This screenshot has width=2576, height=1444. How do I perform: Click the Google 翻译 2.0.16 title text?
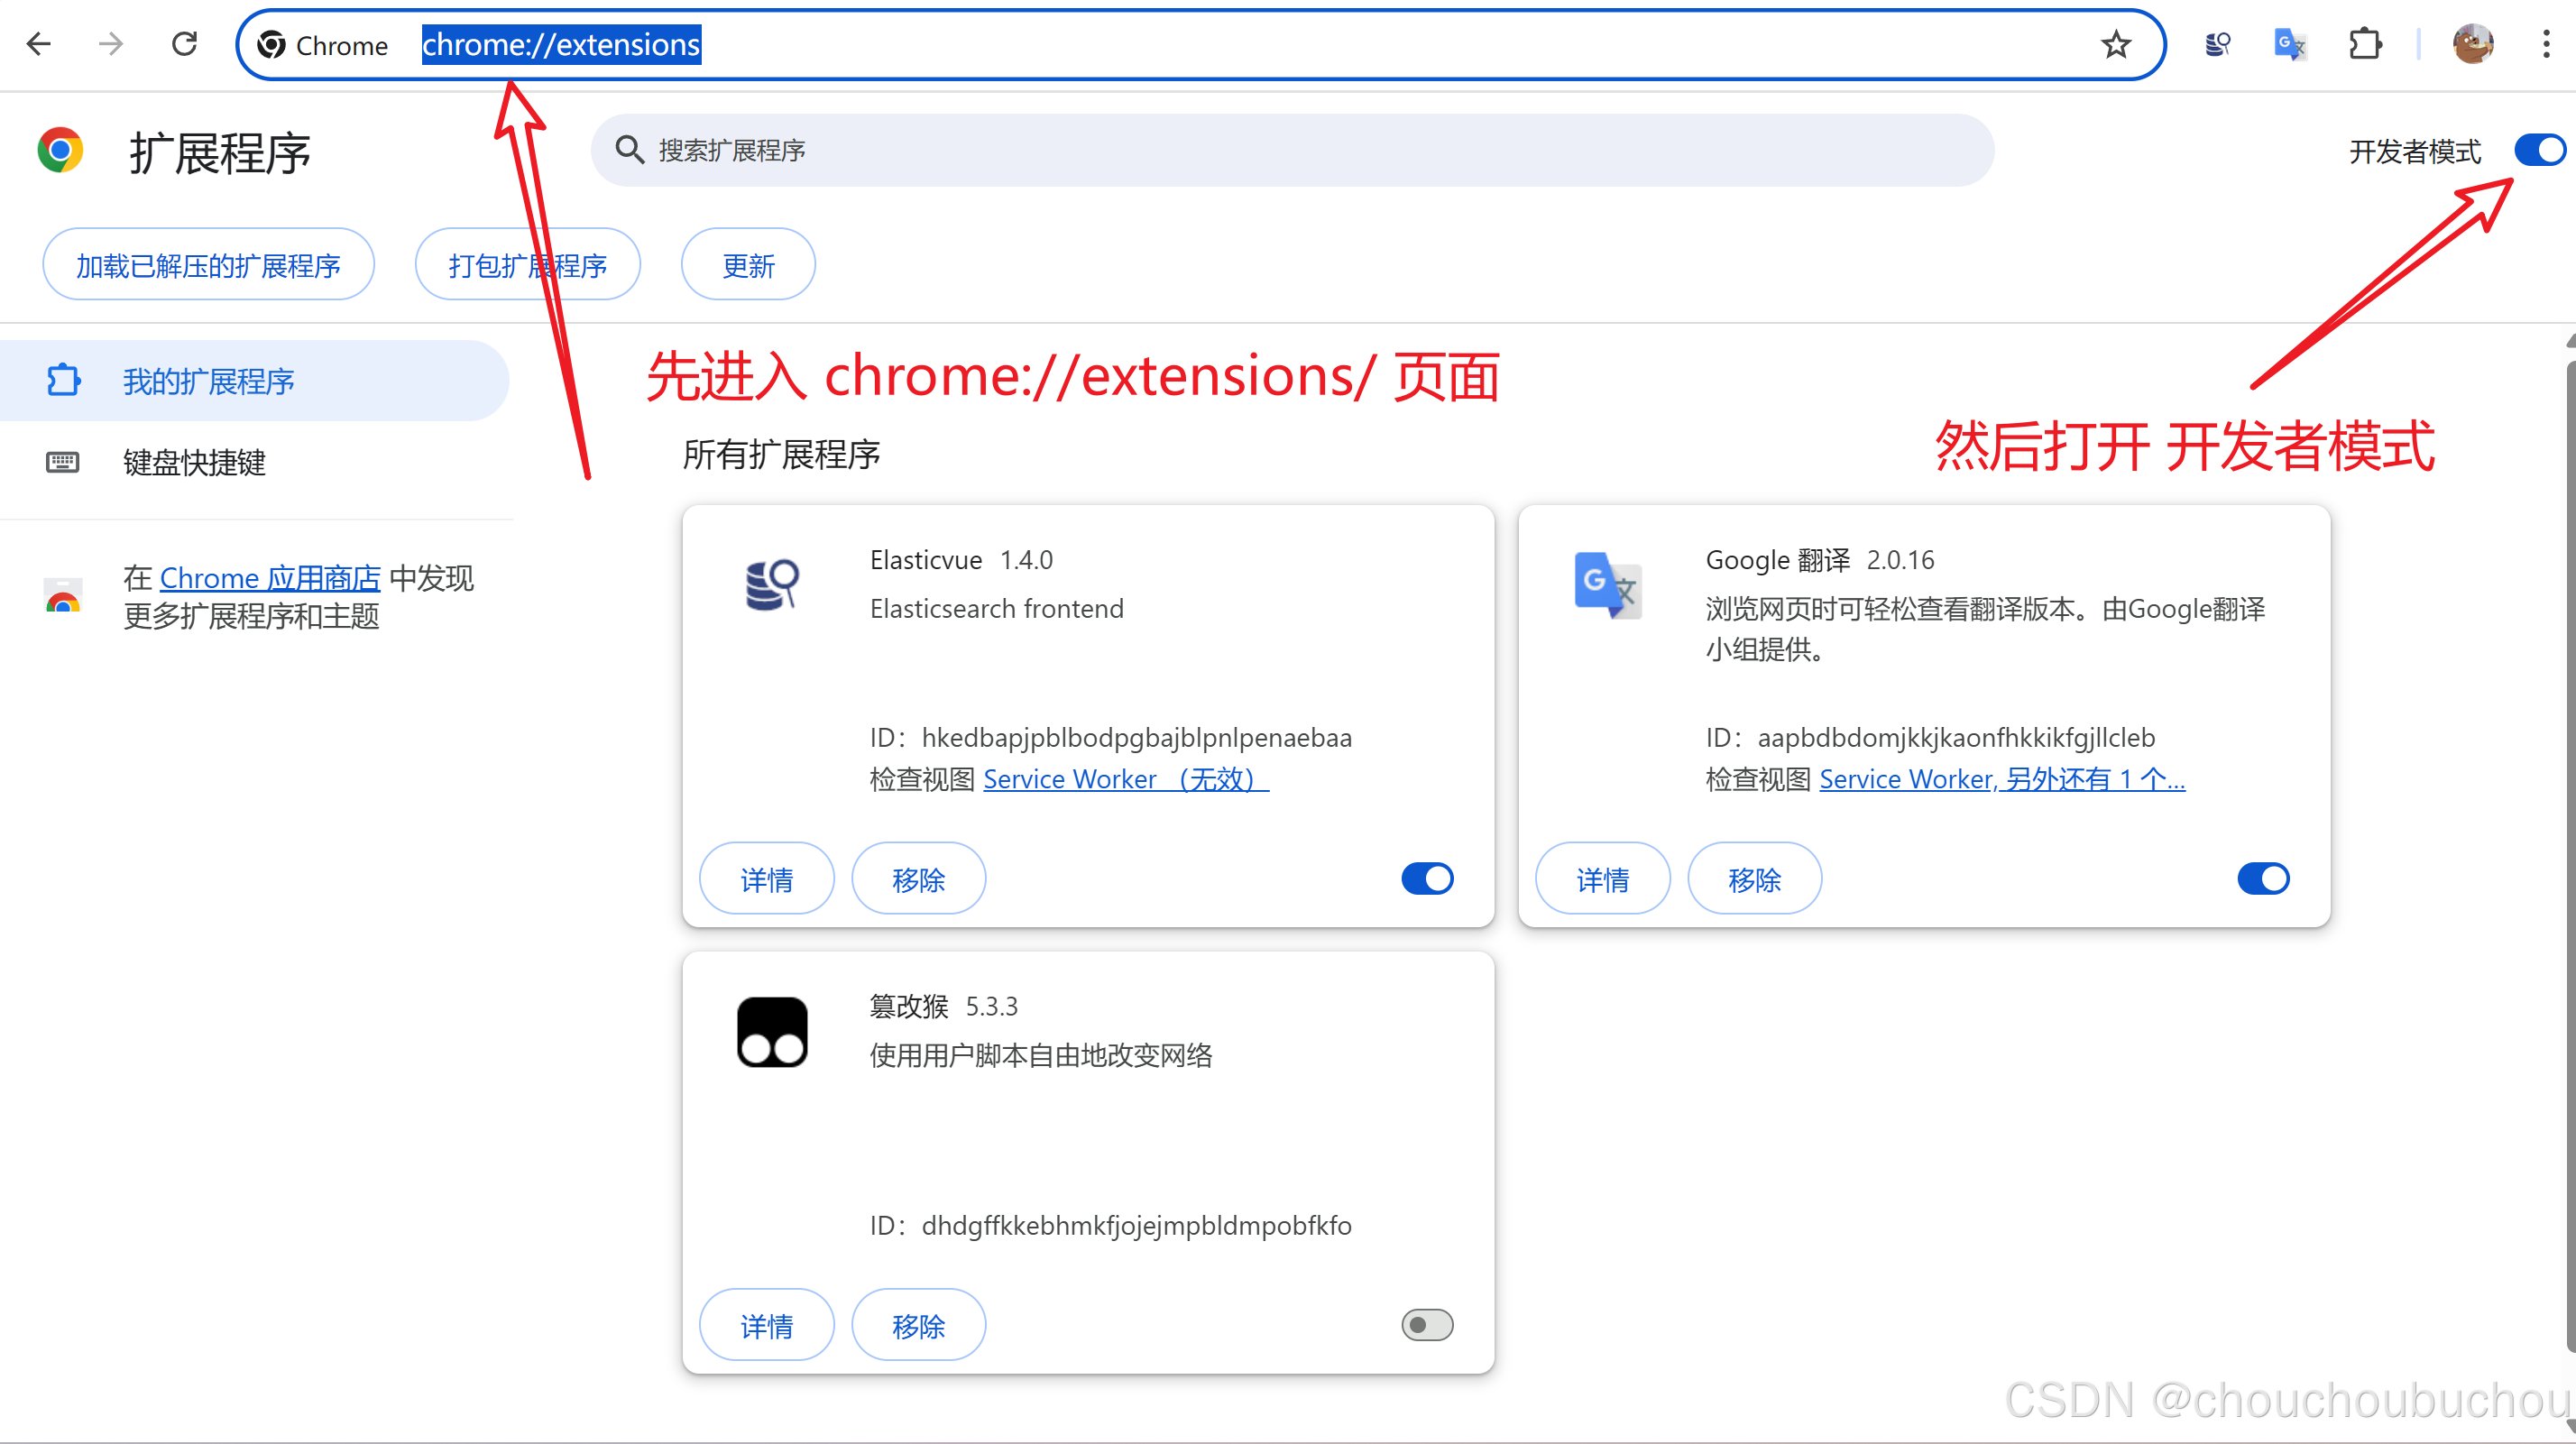tap(1820, 560)
